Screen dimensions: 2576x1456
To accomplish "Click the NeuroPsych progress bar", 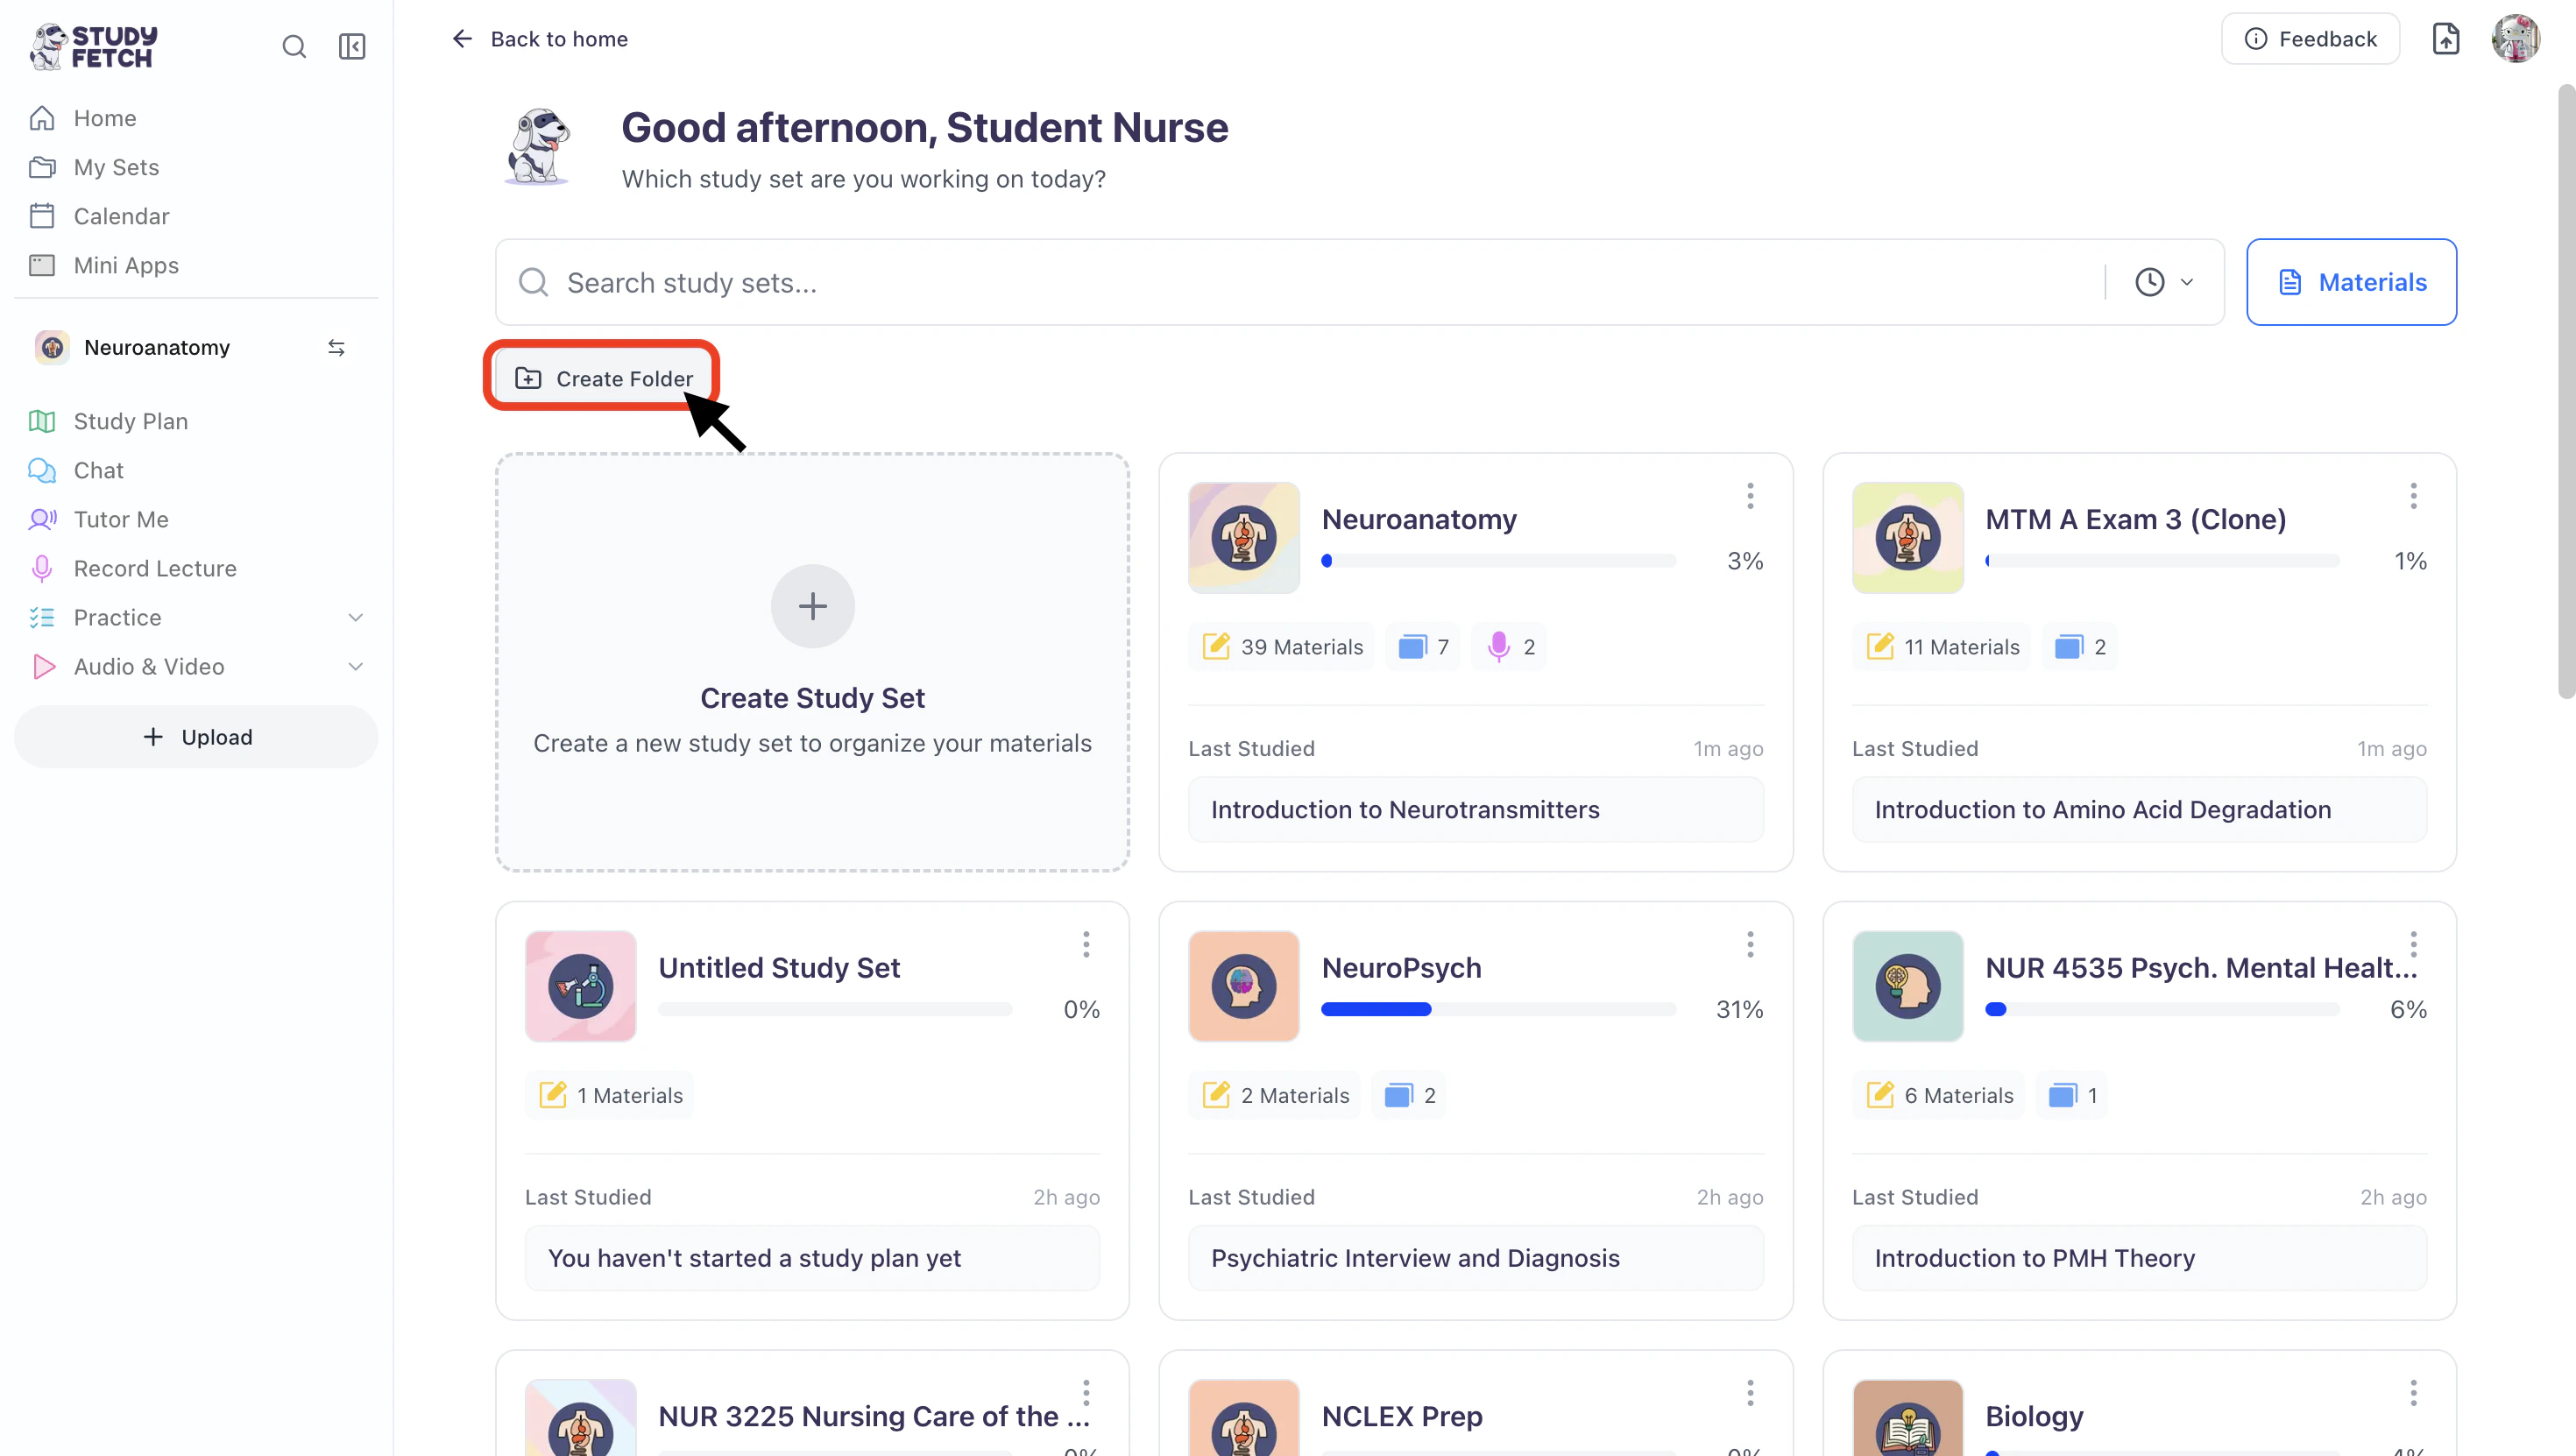I will click(1498, 1009).
